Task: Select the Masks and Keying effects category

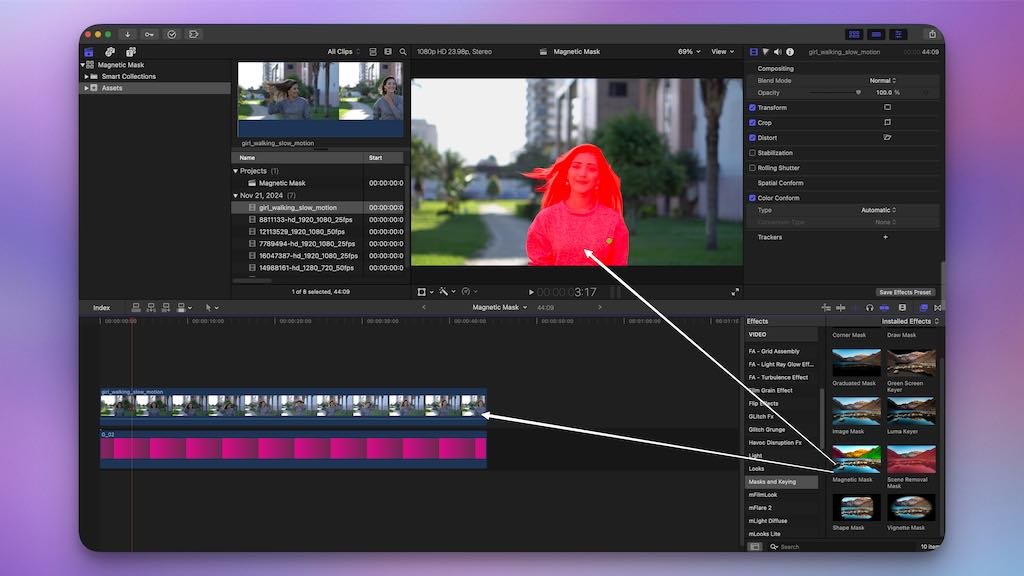Action: coord(781,482)
